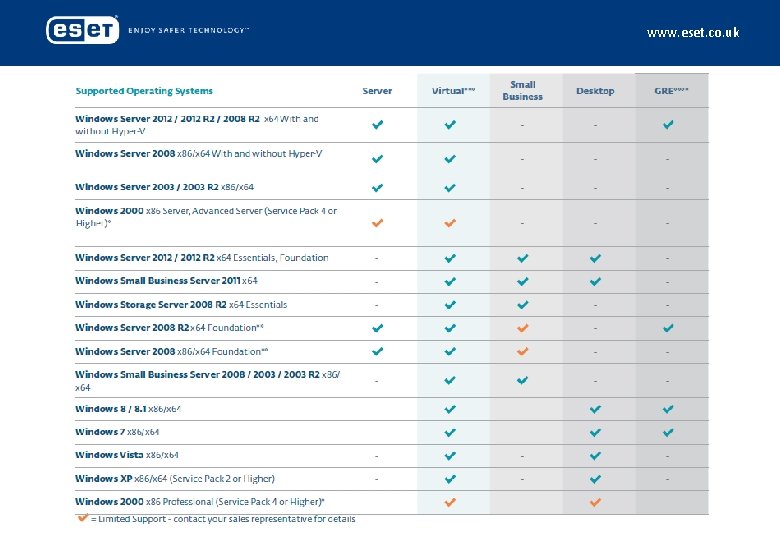Click the orange Limited Support legend checkmark

(82, 518)
